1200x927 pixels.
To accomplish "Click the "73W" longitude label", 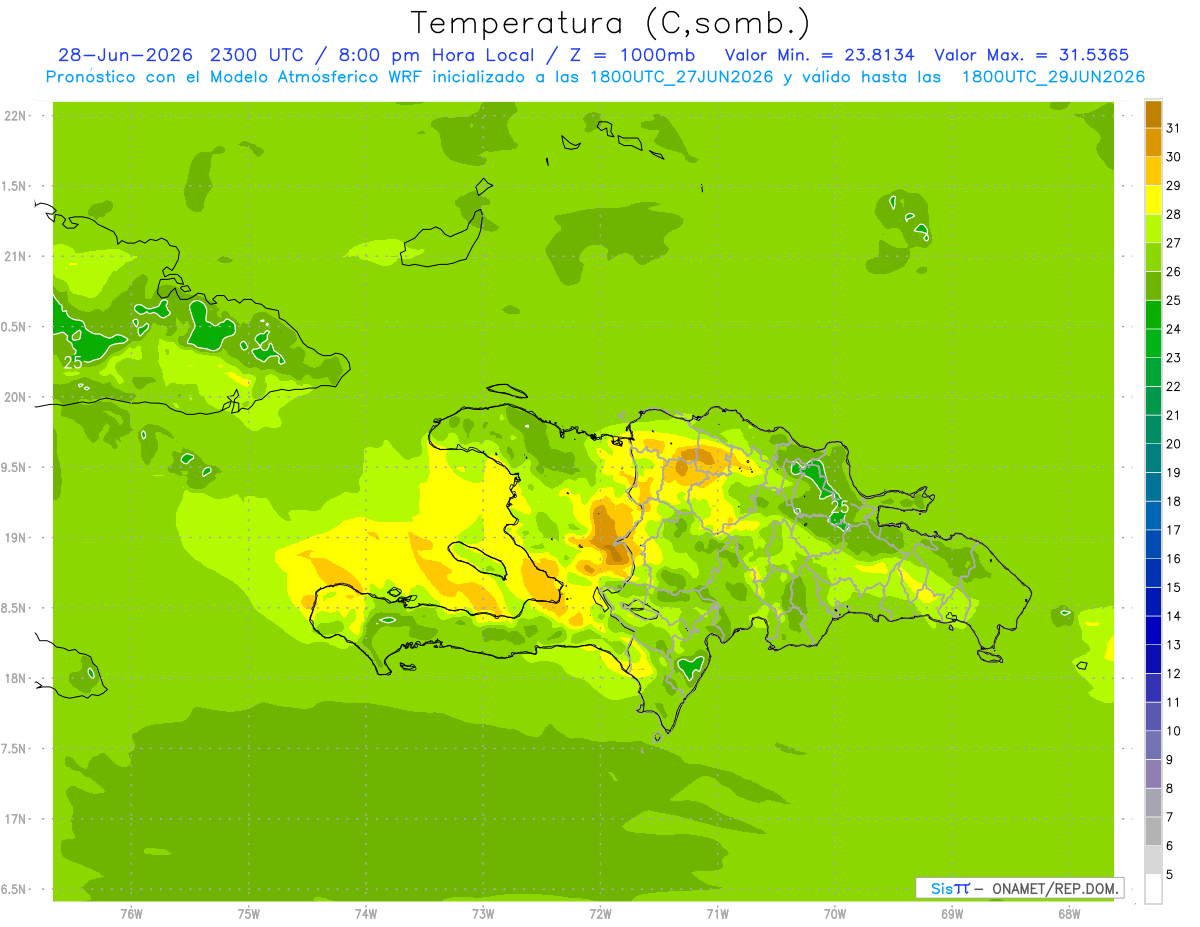I will tap(483, 914).
